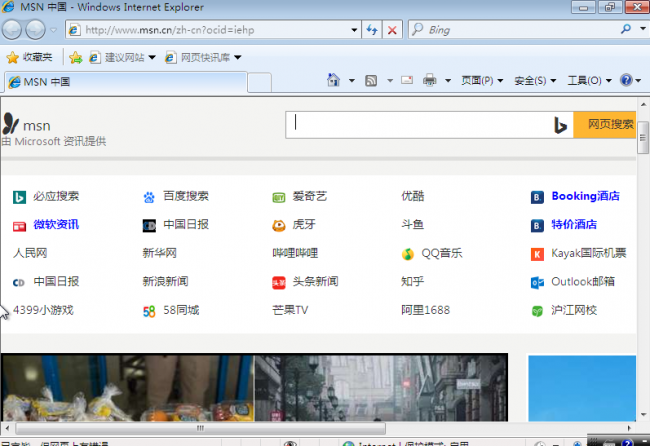Click the 虎牙 orange icon
This screenshot has height=446, width=650.
(279, 225)
